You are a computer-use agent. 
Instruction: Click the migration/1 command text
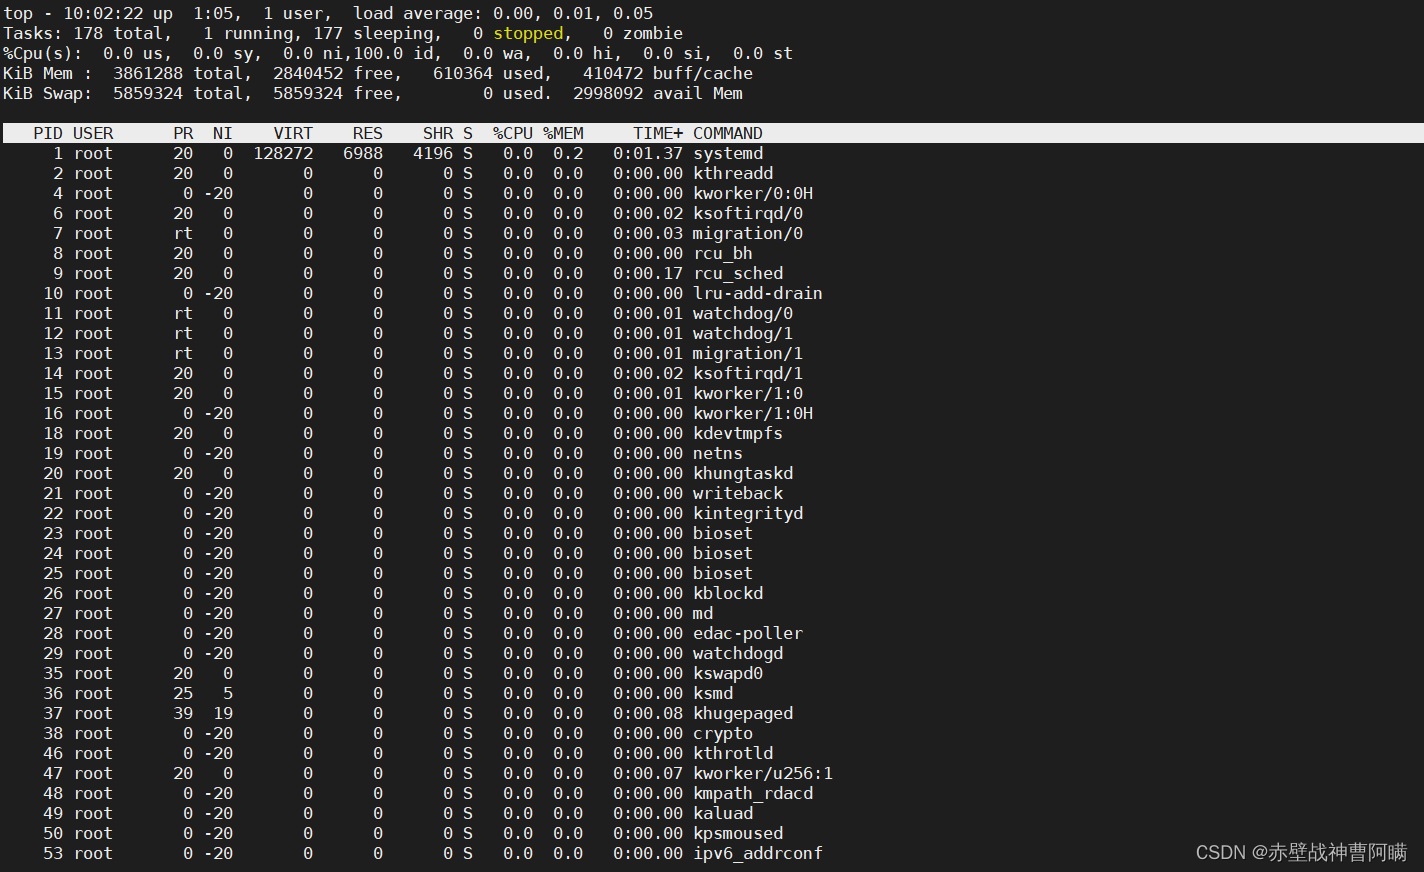pyautogui.click(x=748, y=353)
